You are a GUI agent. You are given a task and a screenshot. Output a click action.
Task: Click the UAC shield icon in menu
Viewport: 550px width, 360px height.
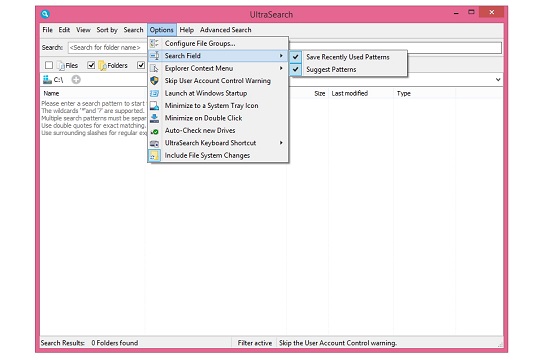click(x=154, y=81)
